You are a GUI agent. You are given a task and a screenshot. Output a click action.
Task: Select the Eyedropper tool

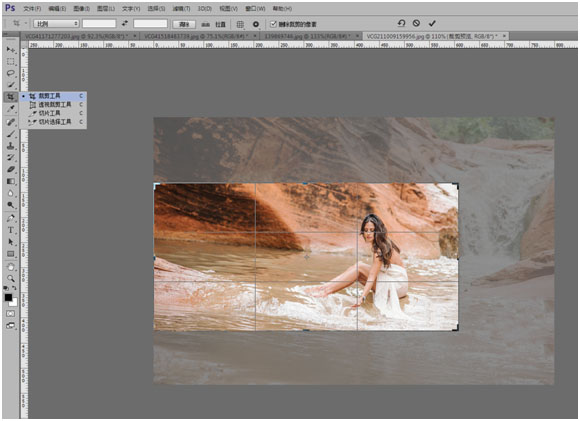[11, 109]
